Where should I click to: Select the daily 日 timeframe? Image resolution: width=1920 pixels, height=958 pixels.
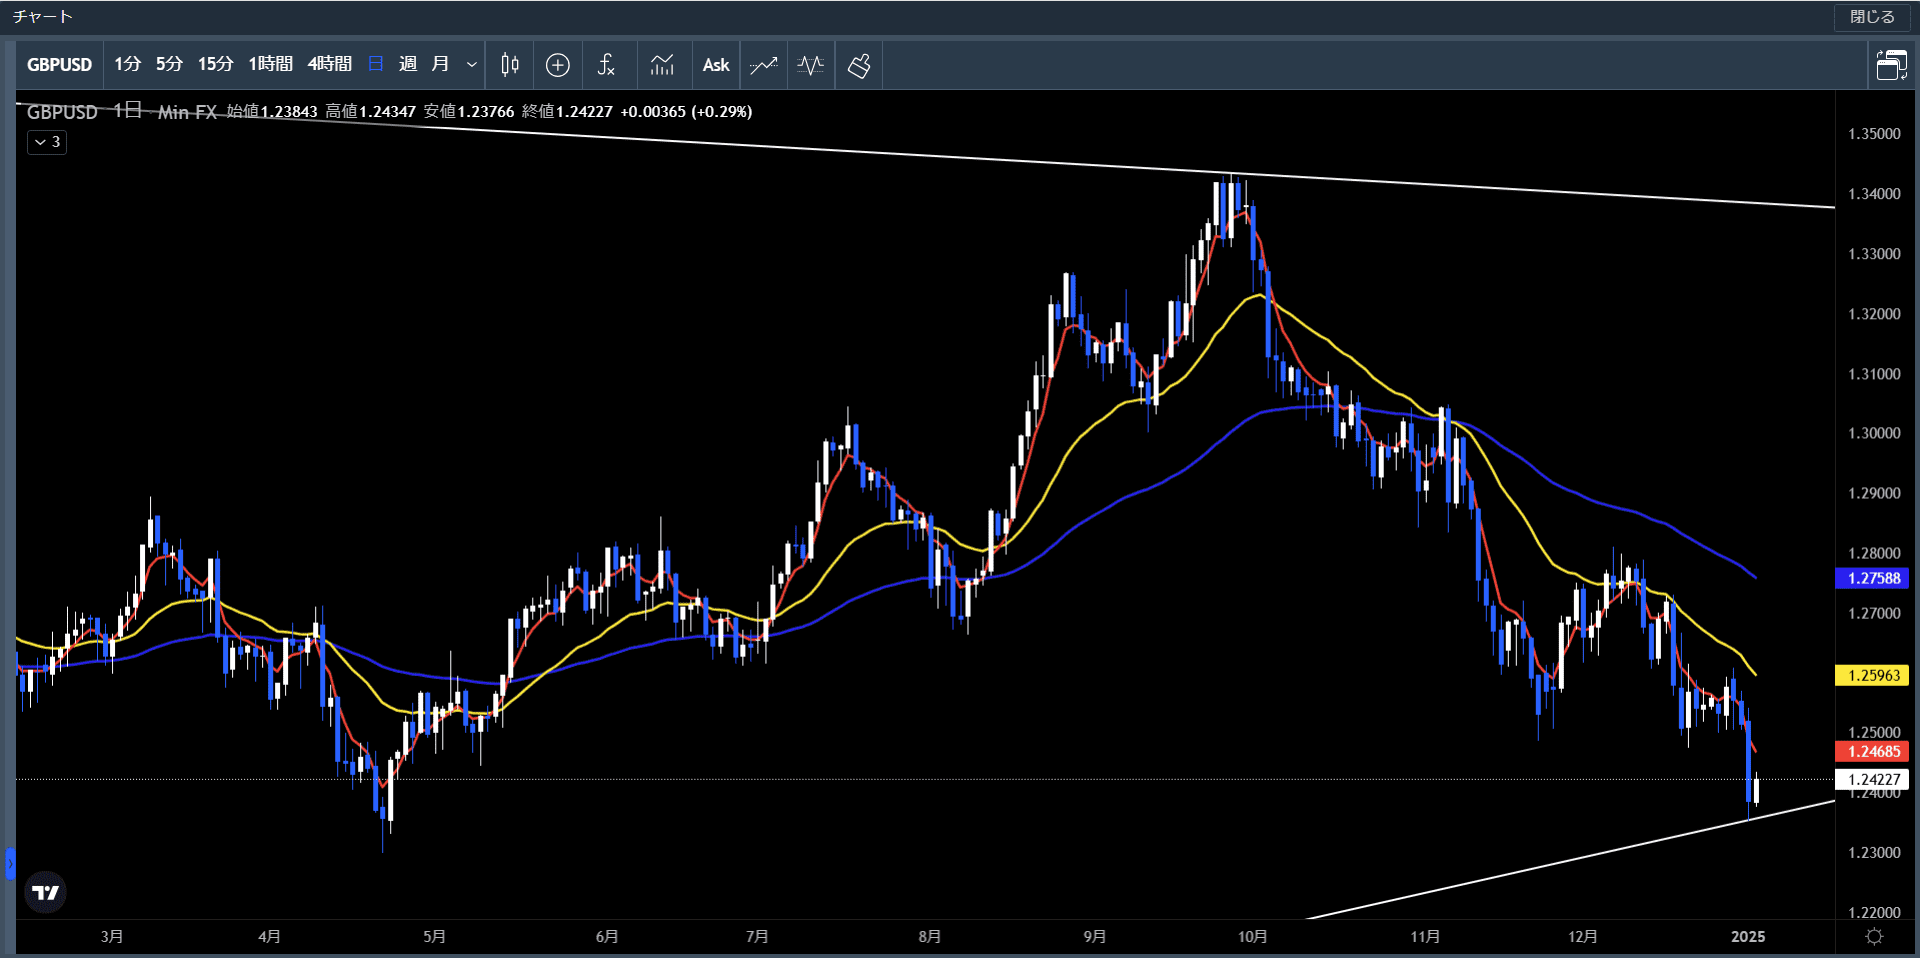376,65
